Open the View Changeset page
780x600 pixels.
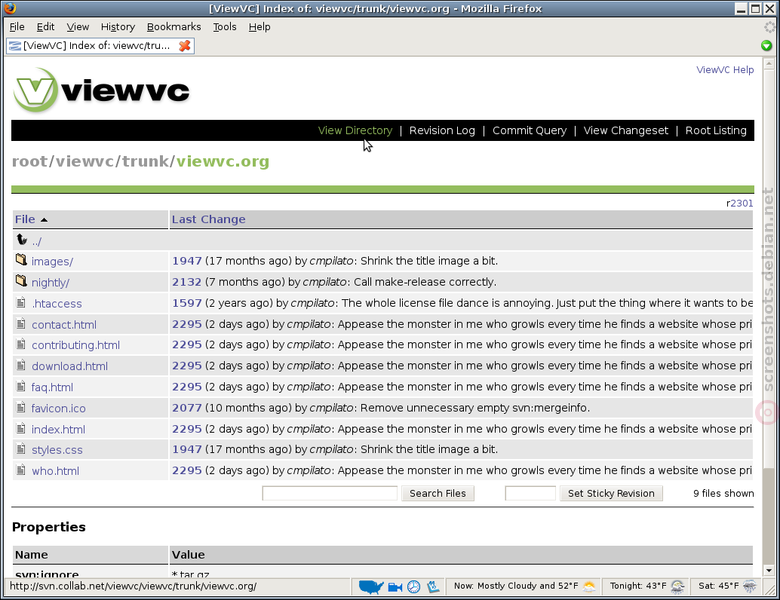pyautogui.click(x=626, y=130)
